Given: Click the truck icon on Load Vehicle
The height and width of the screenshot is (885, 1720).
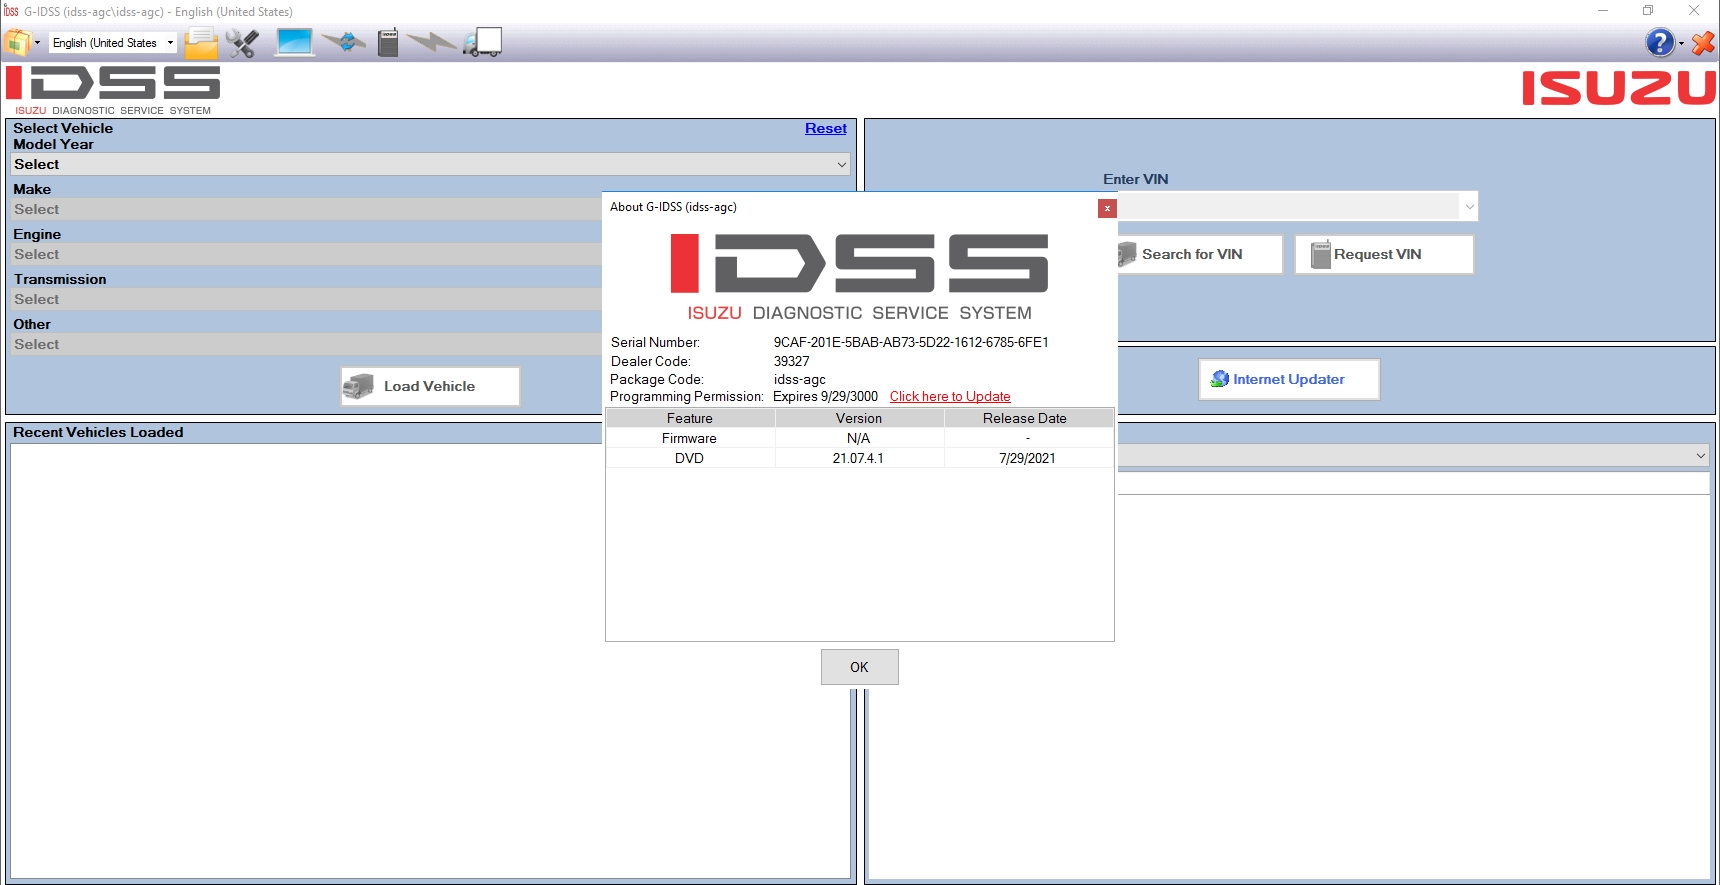Looking at the screenshot, I should click(x=358, y=386).
